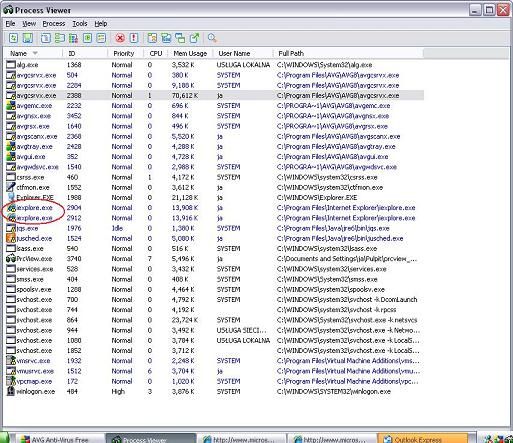Click the Name column sort arrow
513x443 pixels.
click(35, 53)
